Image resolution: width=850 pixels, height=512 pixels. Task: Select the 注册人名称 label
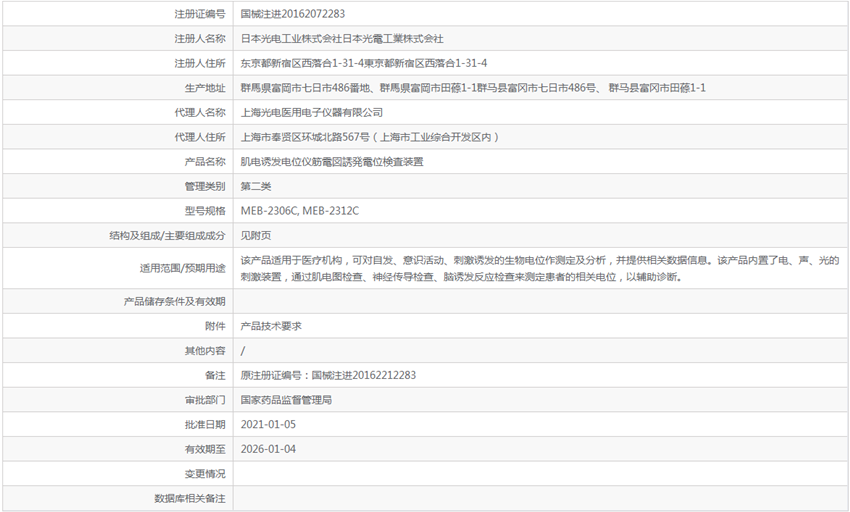click(x=199, y=39)
